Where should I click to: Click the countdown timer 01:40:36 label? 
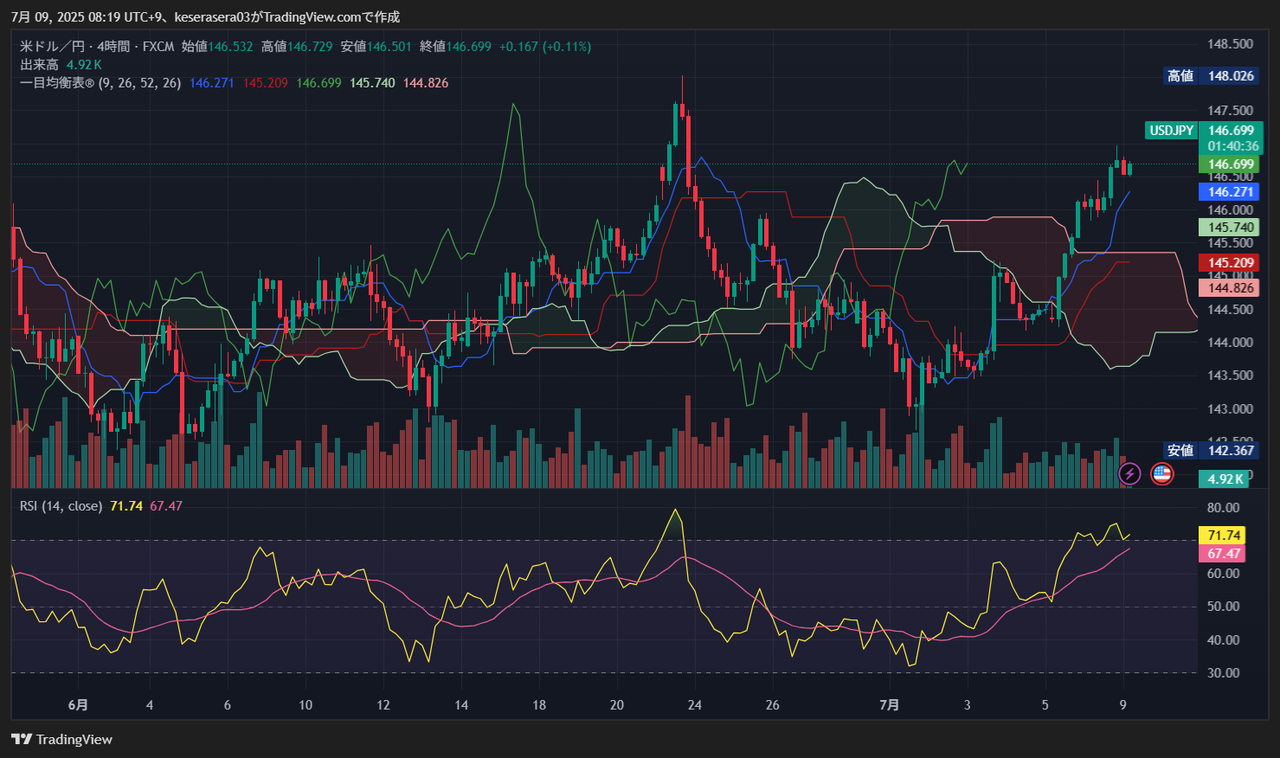[1229, 146]
